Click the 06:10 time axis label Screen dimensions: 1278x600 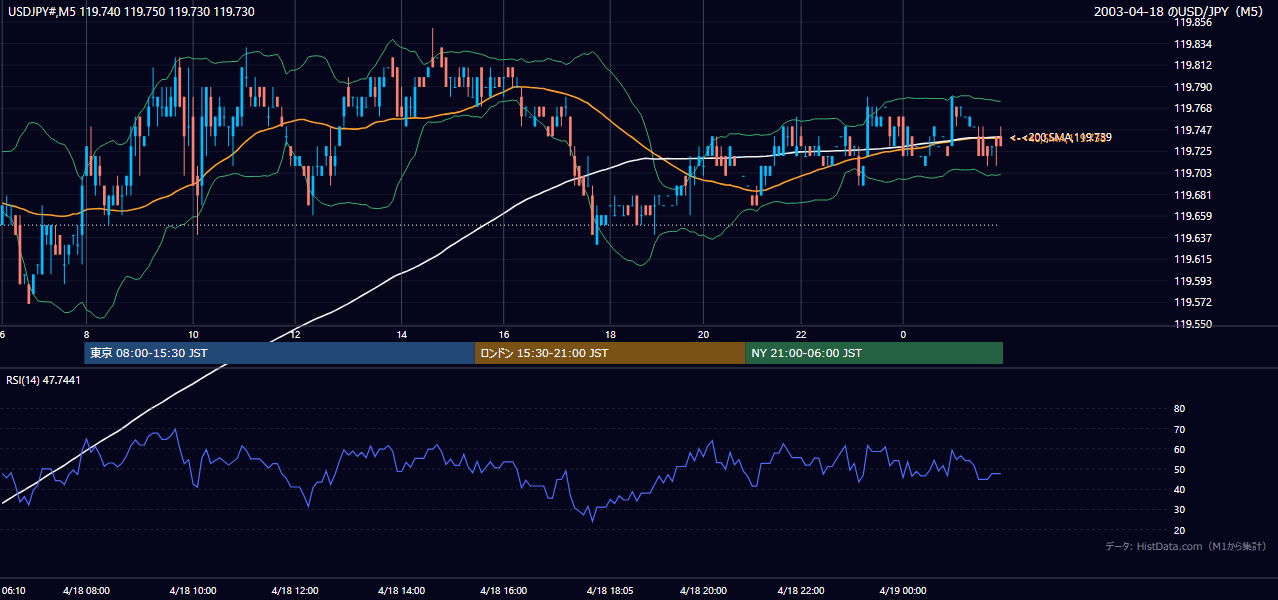click(x=13, y=590)
